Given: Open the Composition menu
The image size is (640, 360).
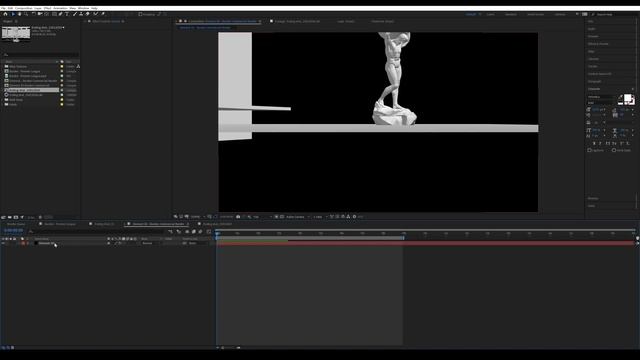Looking at the screenshot, I should pyautogui.click(x=23, y=8).
